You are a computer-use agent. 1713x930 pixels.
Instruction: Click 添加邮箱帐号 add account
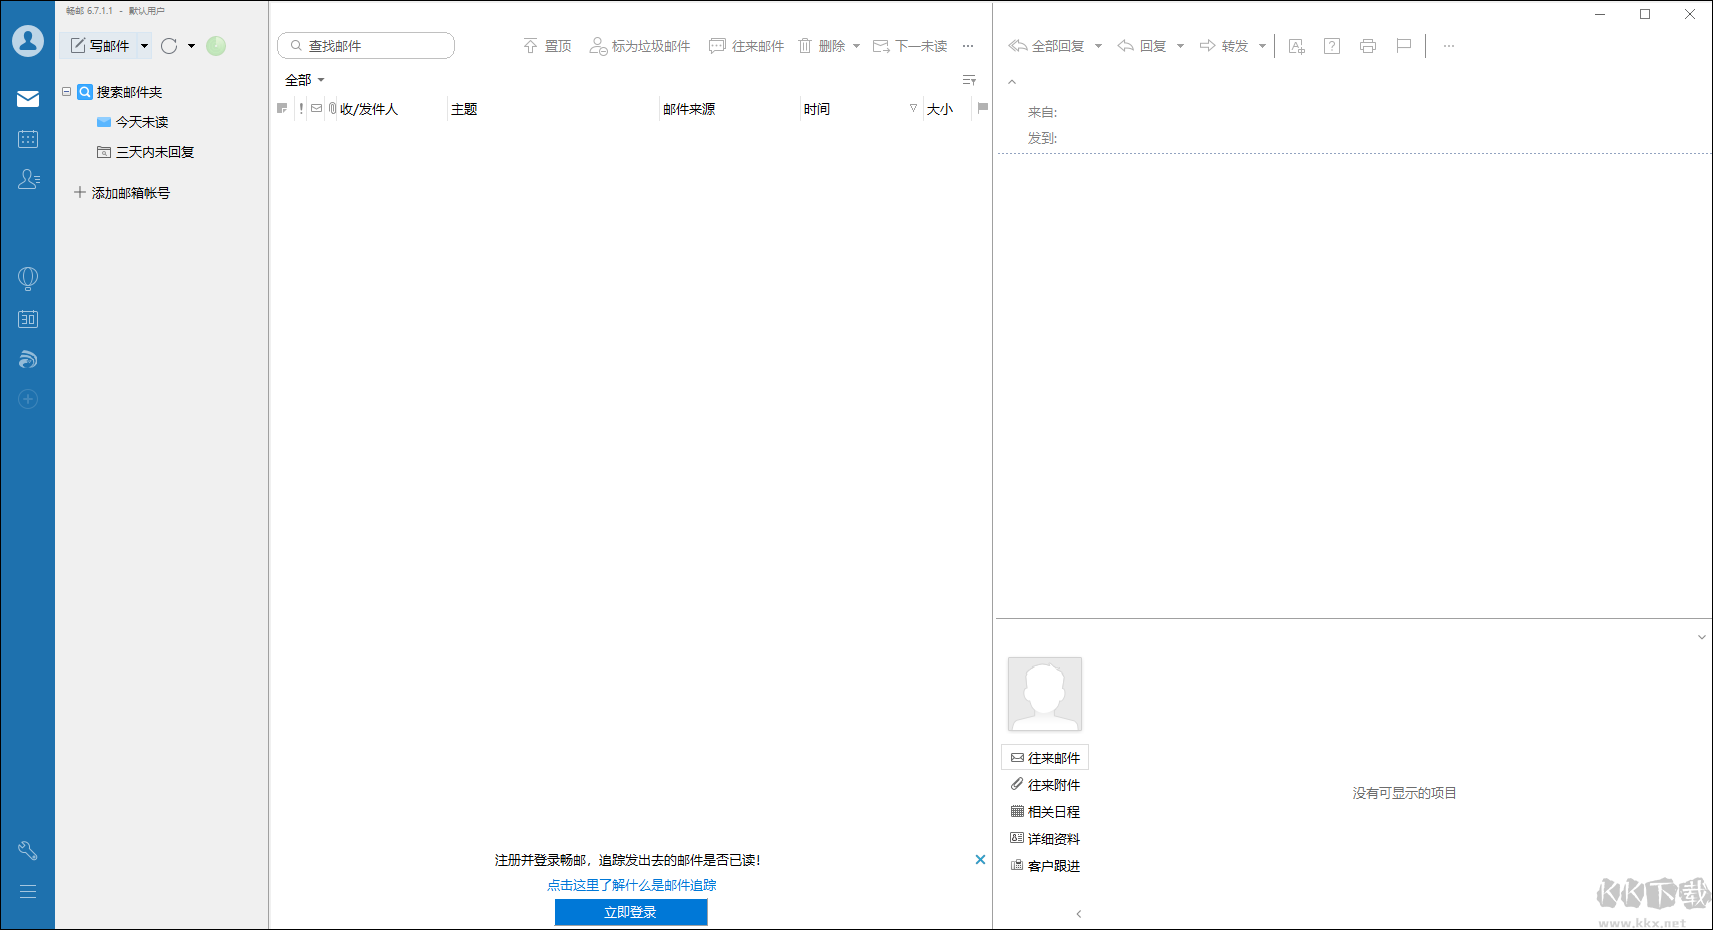pyautogui.click(x=122, y=193)
